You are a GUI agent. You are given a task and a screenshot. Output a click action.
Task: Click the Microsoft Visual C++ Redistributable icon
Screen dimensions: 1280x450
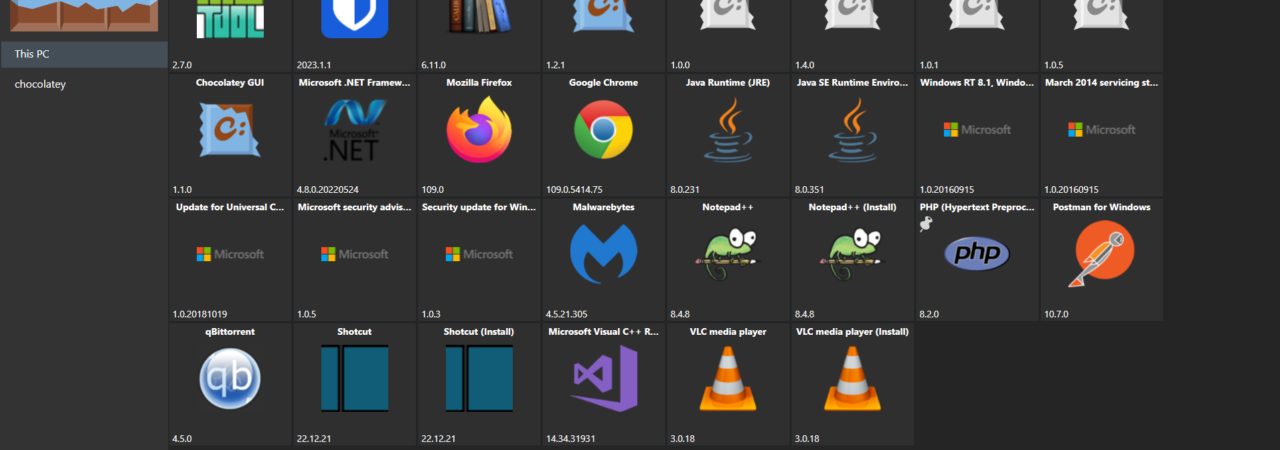(x=603, y=379)
